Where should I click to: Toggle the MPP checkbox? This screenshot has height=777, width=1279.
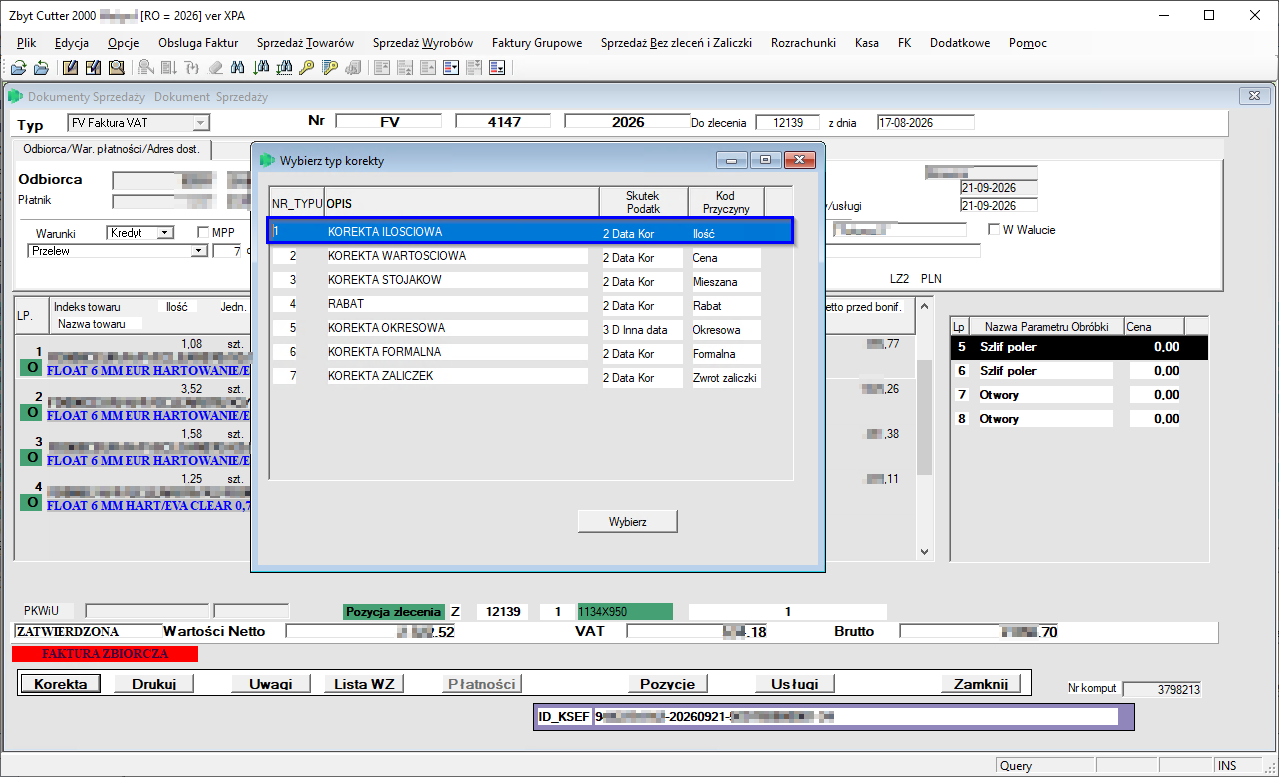pos(204,232)
